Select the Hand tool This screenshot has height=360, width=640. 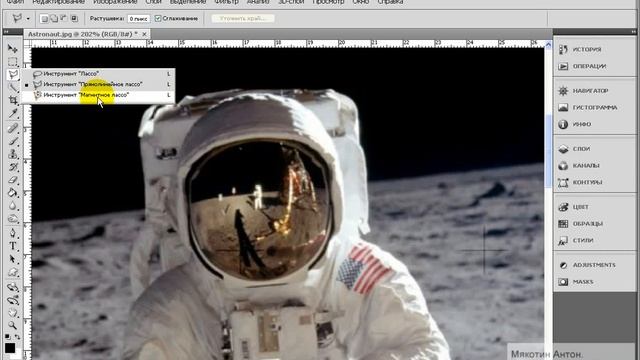click(13, 313)
